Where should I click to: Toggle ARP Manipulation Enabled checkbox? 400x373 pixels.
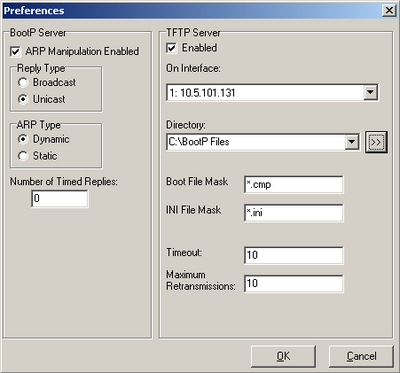15,52
